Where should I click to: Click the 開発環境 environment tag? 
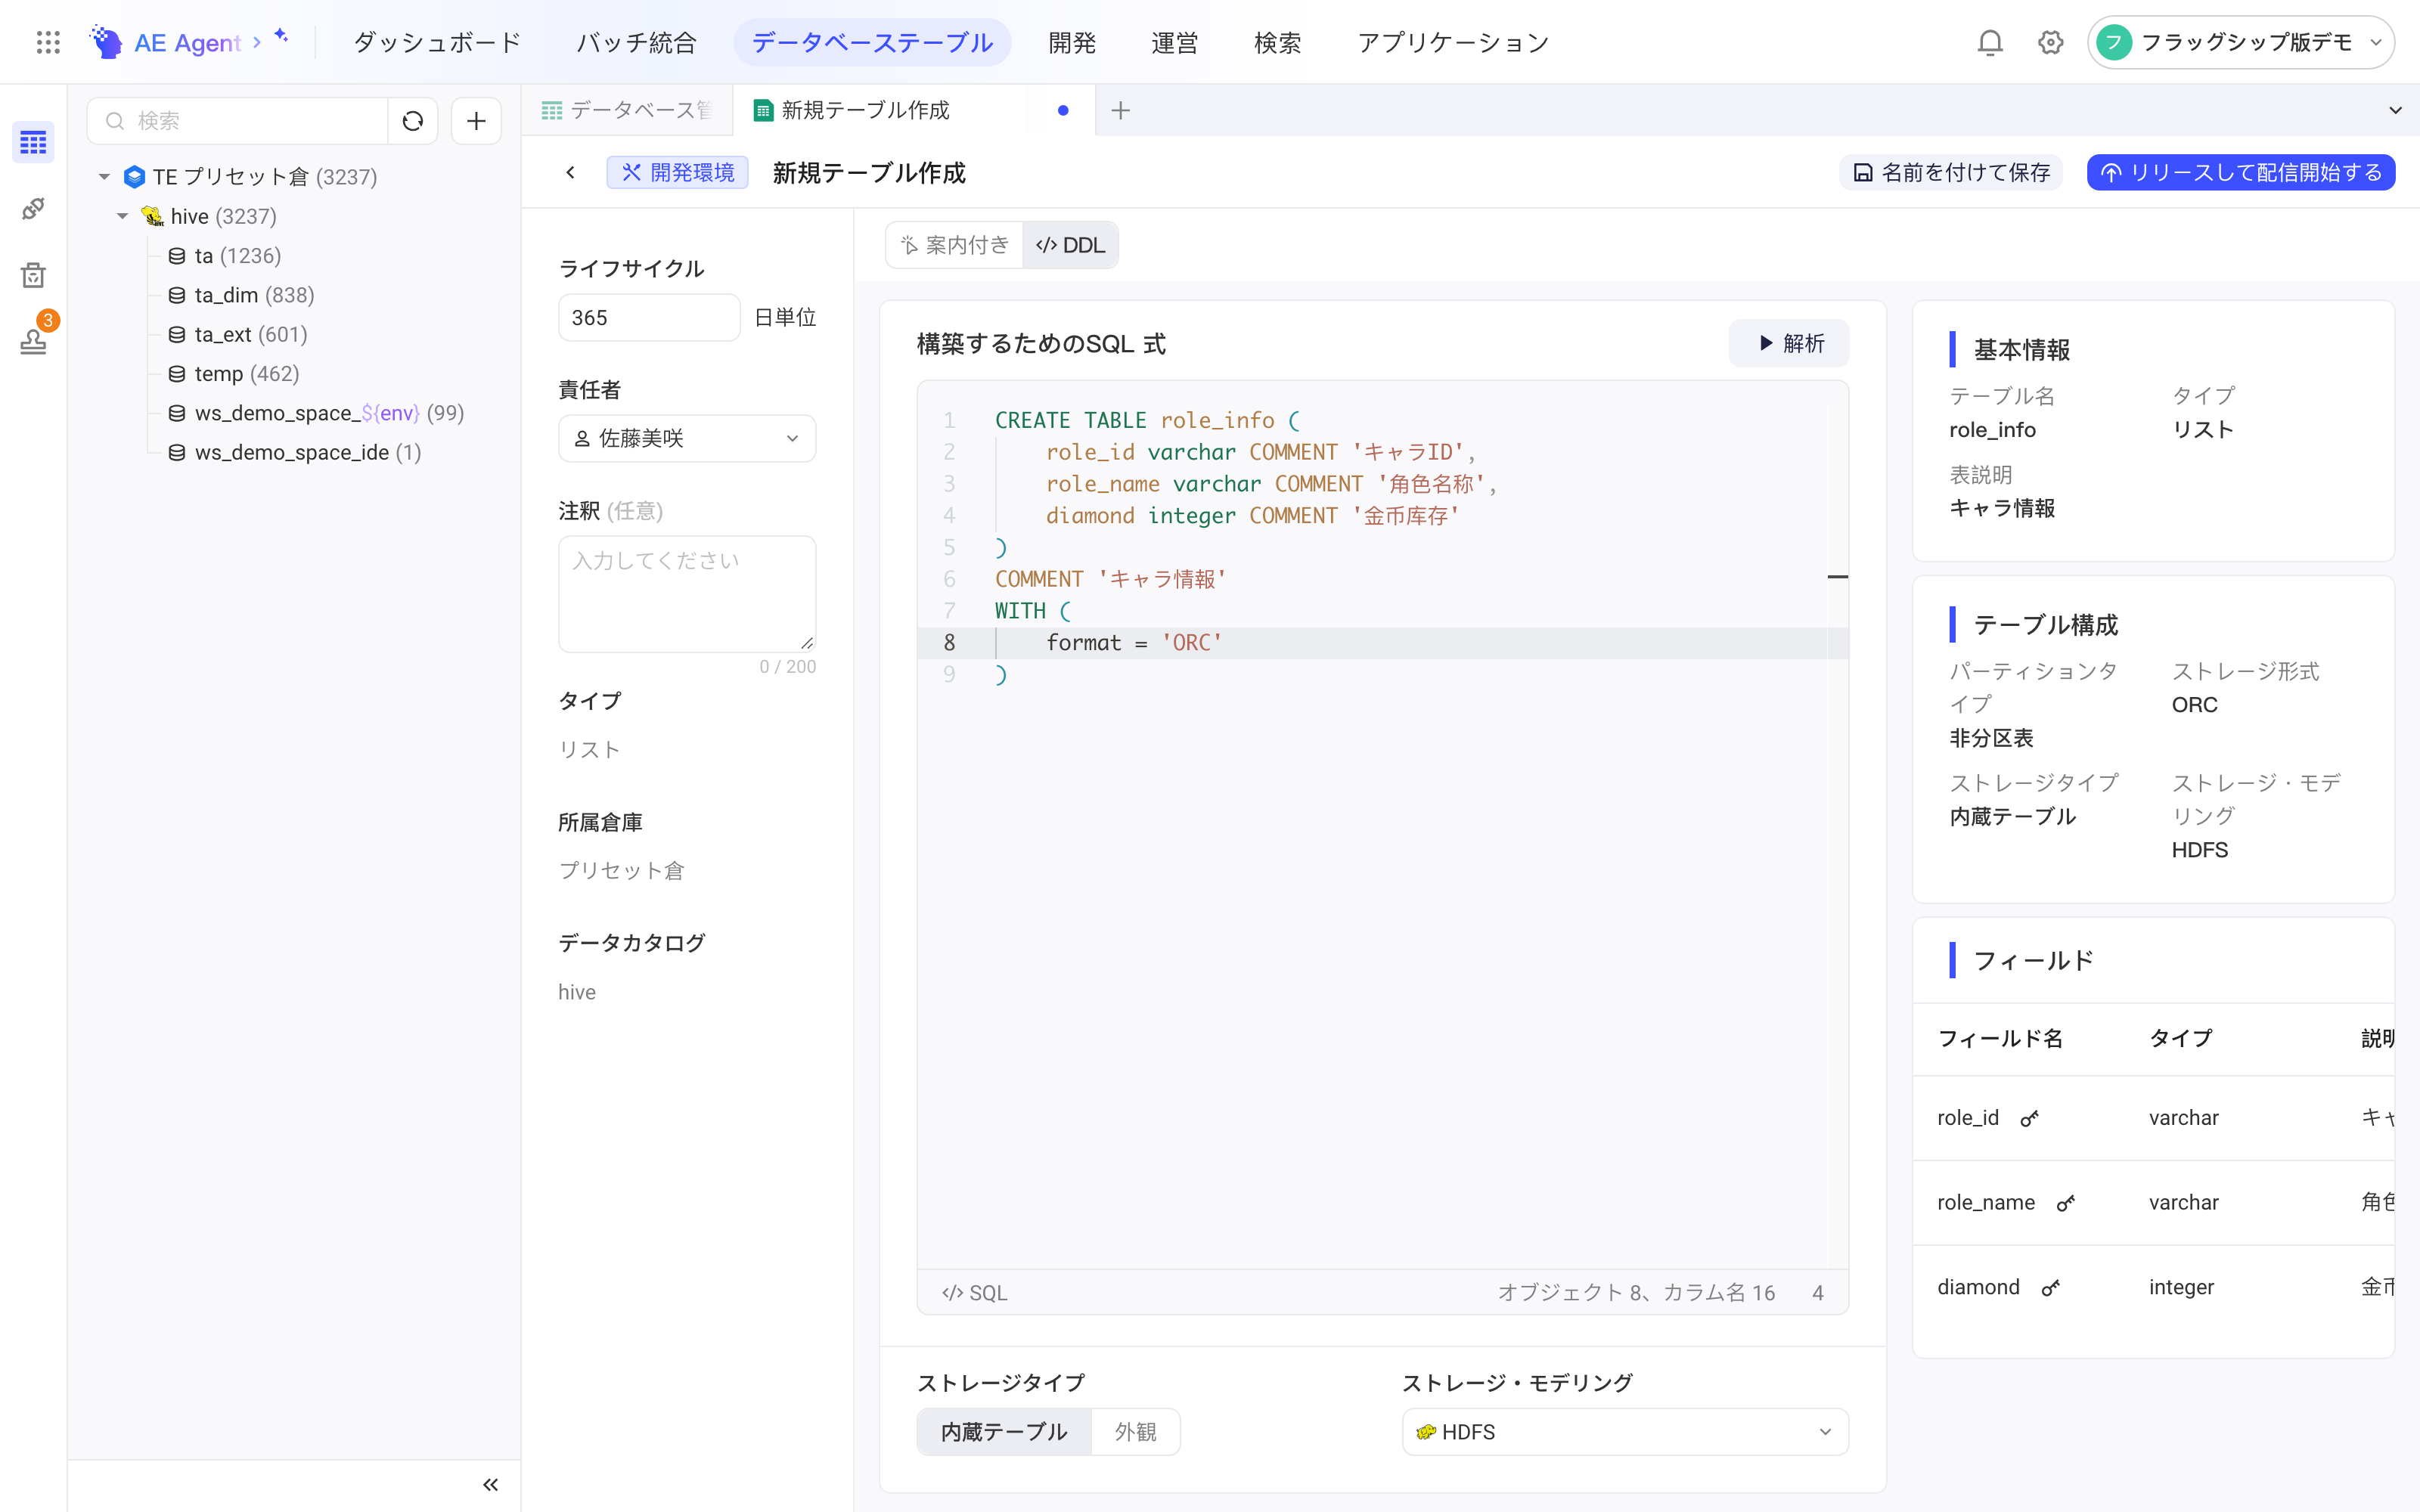coord(677,172)
